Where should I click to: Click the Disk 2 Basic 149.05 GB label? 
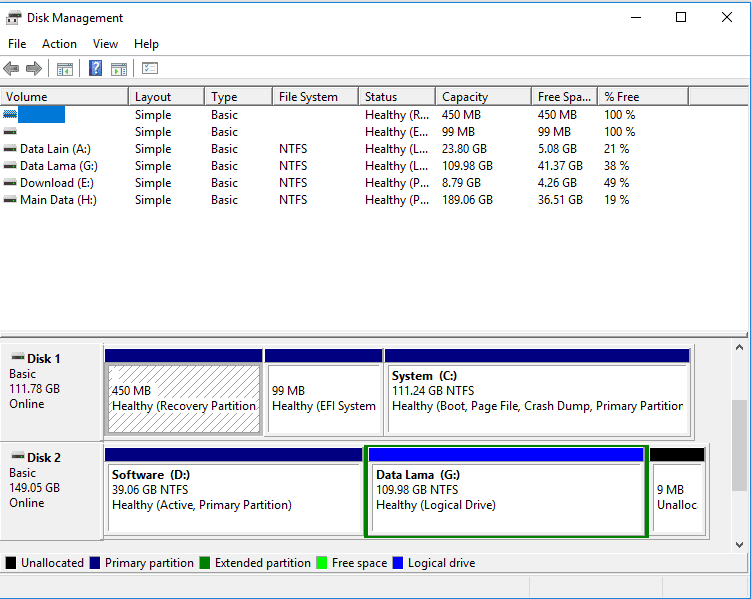click(52, 491)
